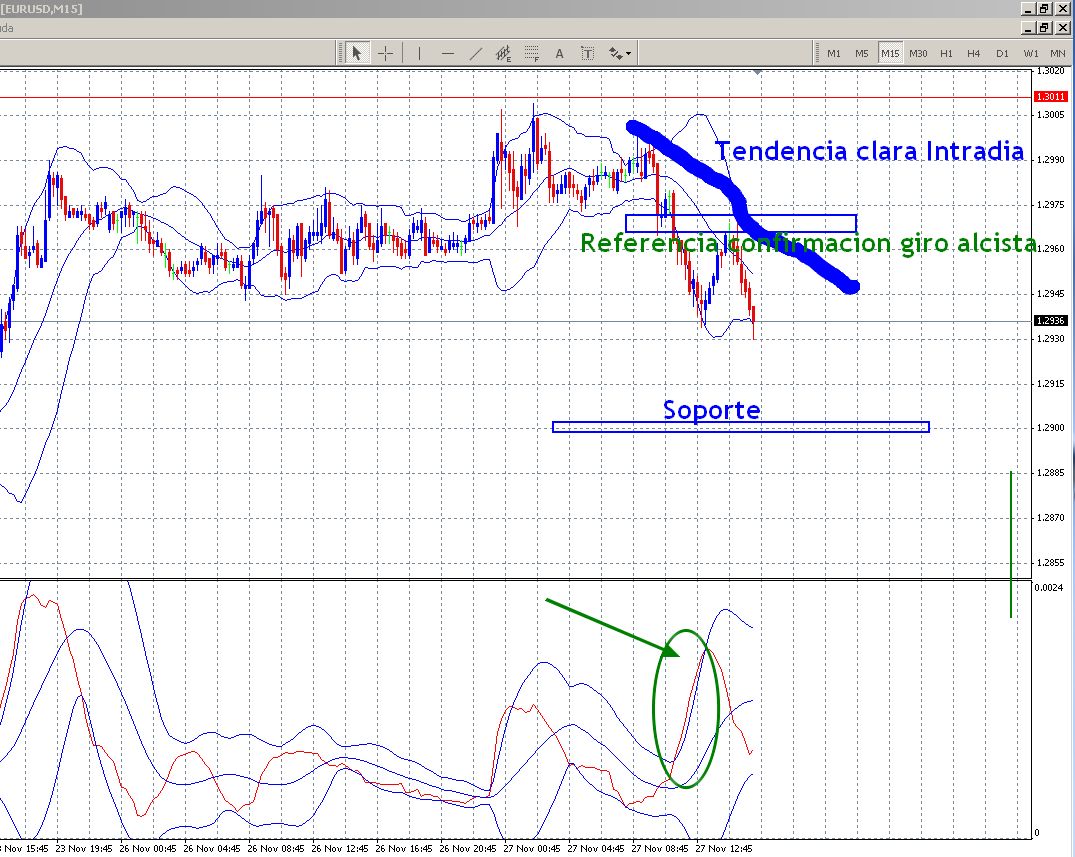Open the arrows and shapes dropdown
1075x857 pixels.
click(x=620, y=53)
